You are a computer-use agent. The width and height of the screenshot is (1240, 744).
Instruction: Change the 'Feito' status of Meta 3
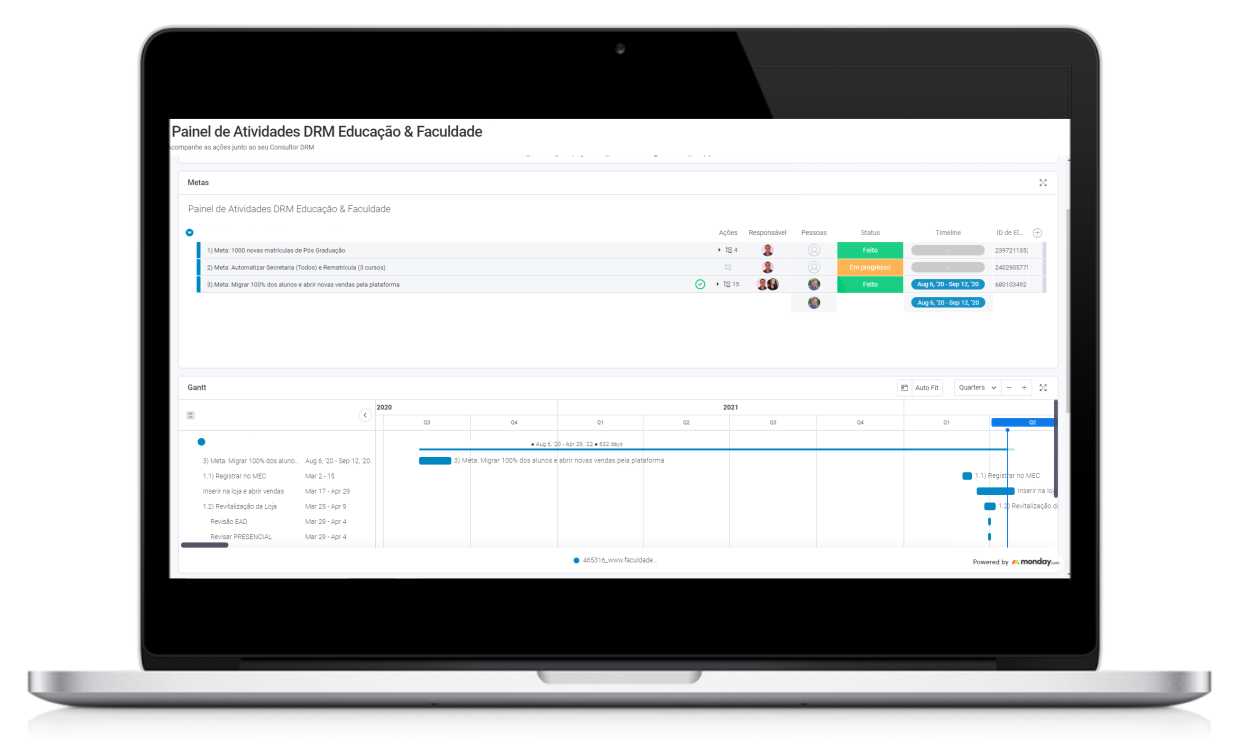pyautogui.click(x=870, y=284)
